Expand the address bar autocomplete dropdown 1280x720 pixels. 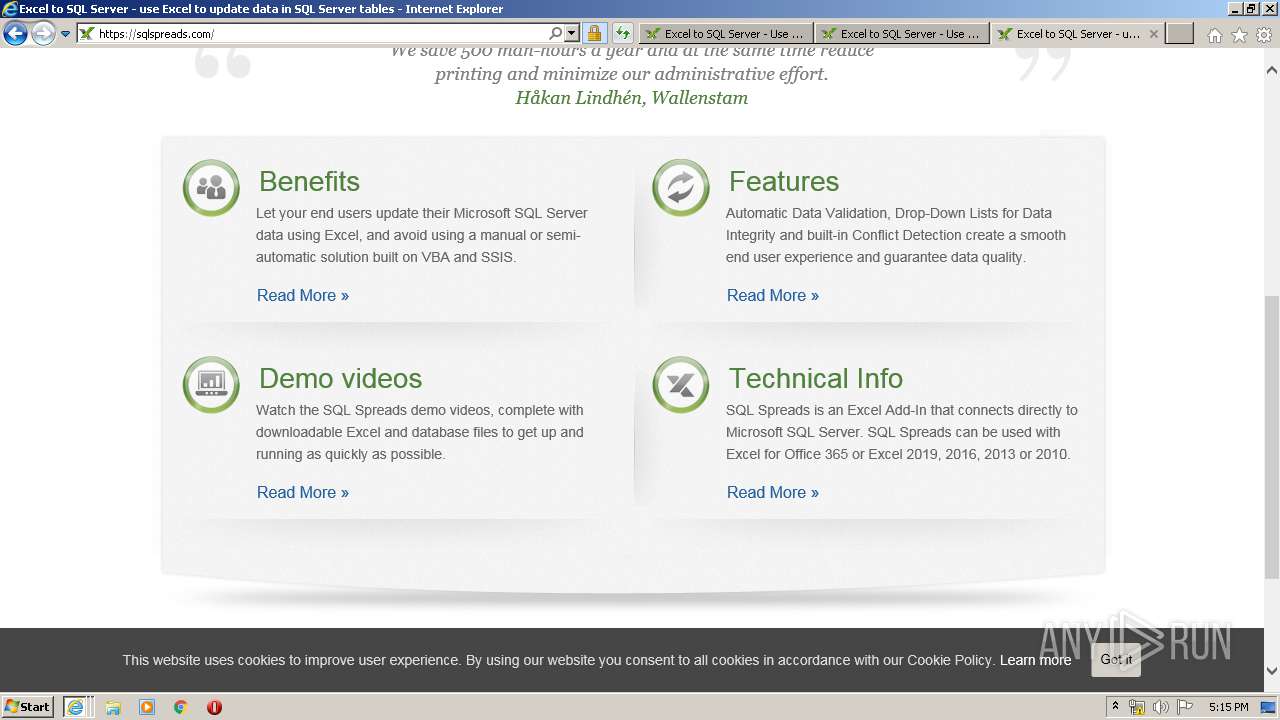coord(572,33)
